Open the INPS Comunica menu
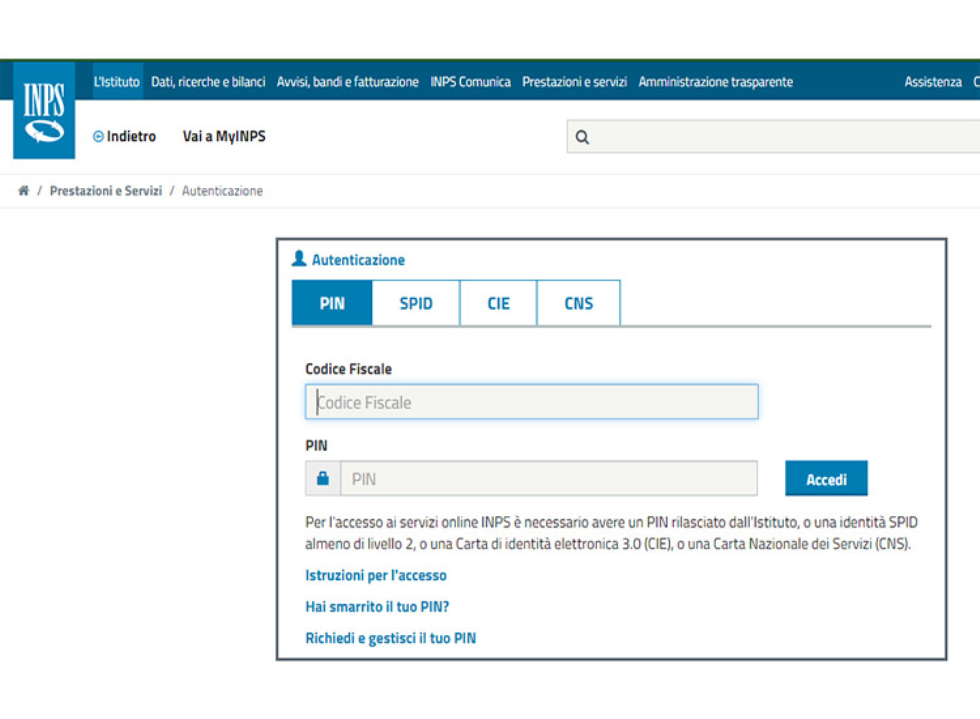The width and height of the screenshot is (980, 719). click(470, 82)
